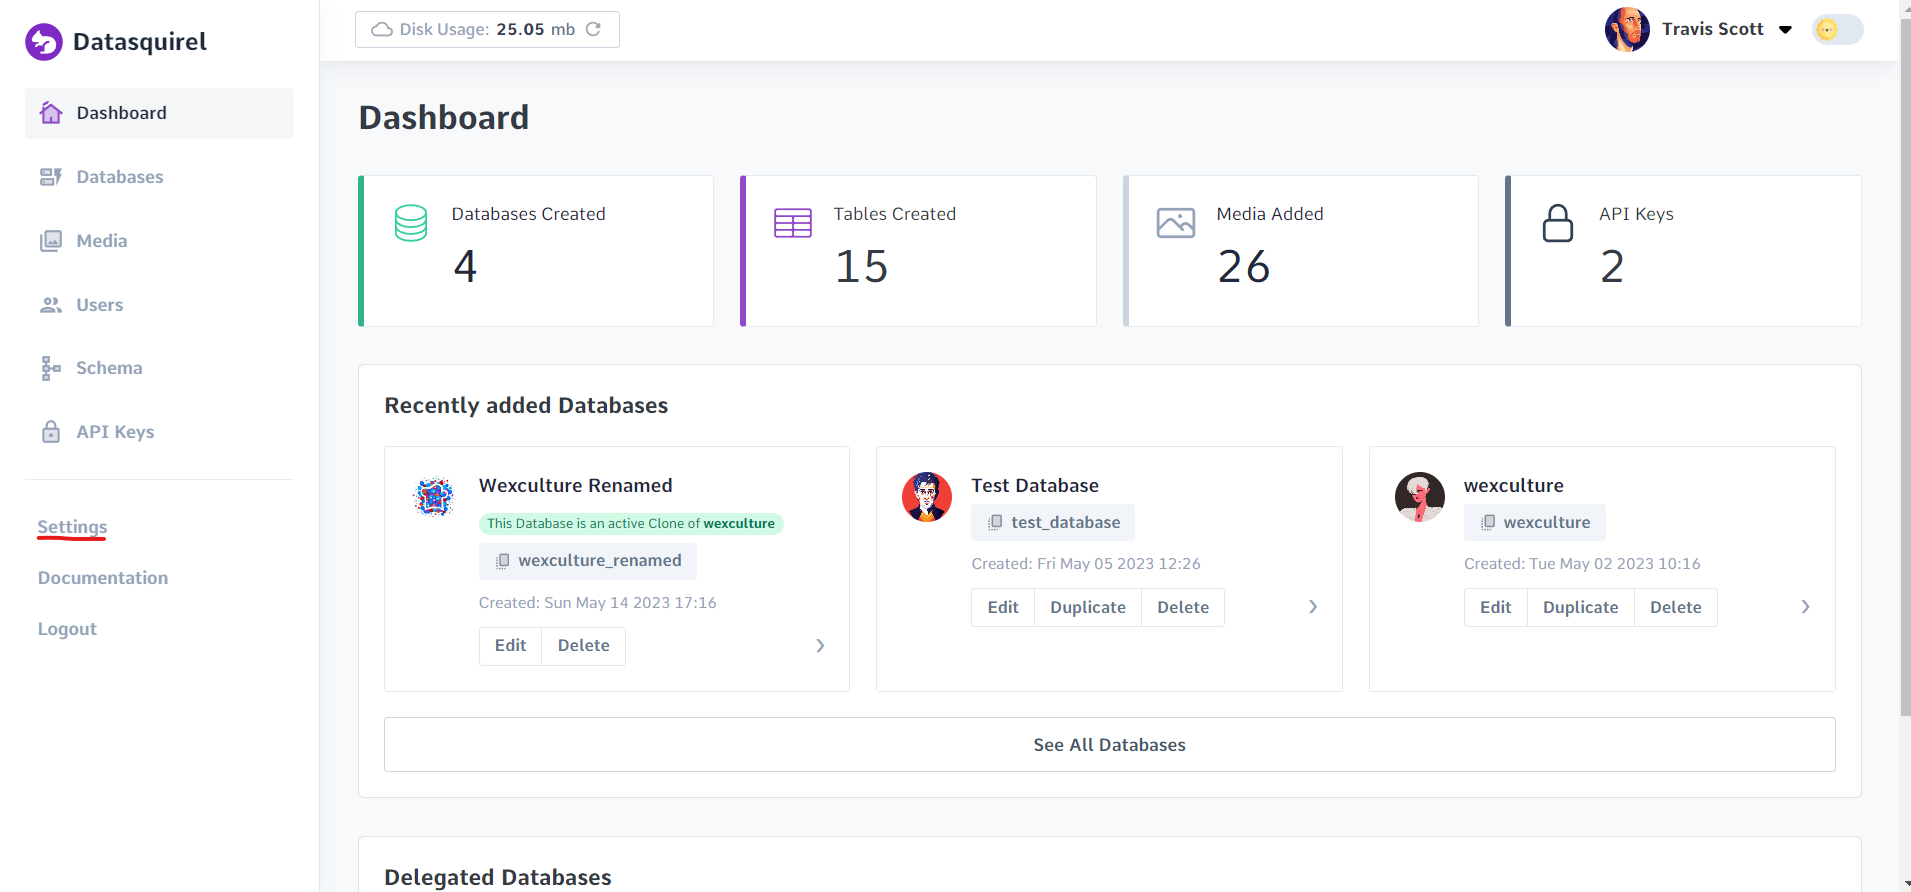Duplicate the Test Database
This screenshot has height=892, width=1911.
click(x=1088, y=608)
